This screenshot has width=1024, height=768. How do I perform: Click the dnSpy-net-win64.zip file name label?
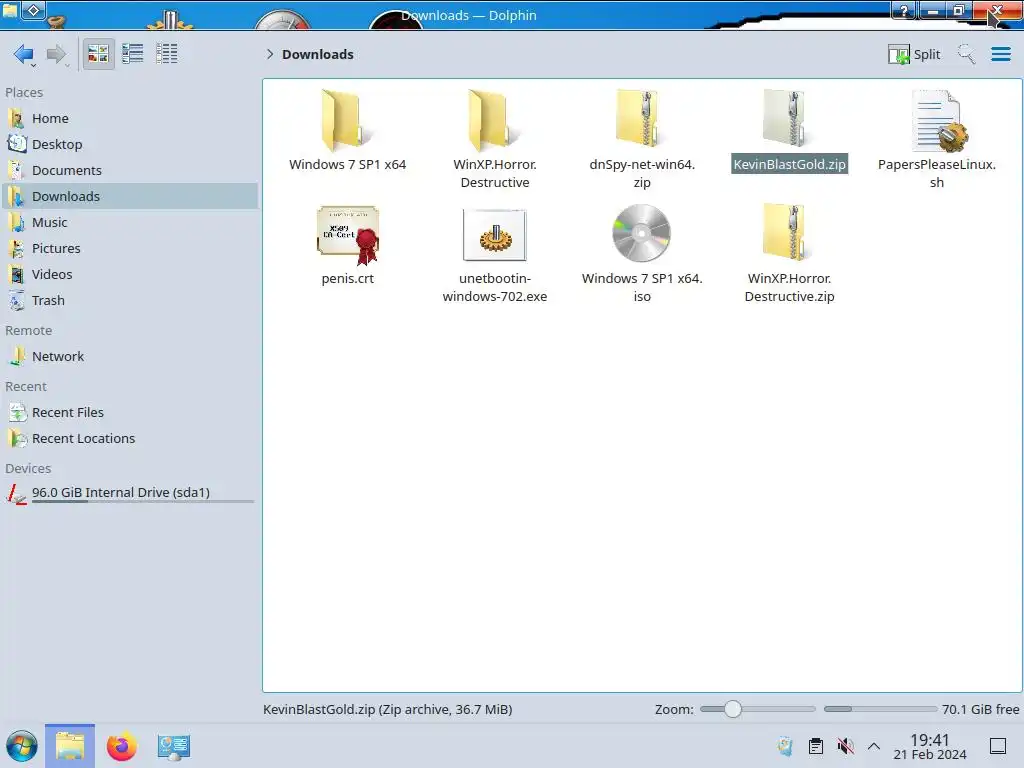[x=642, y=173]
